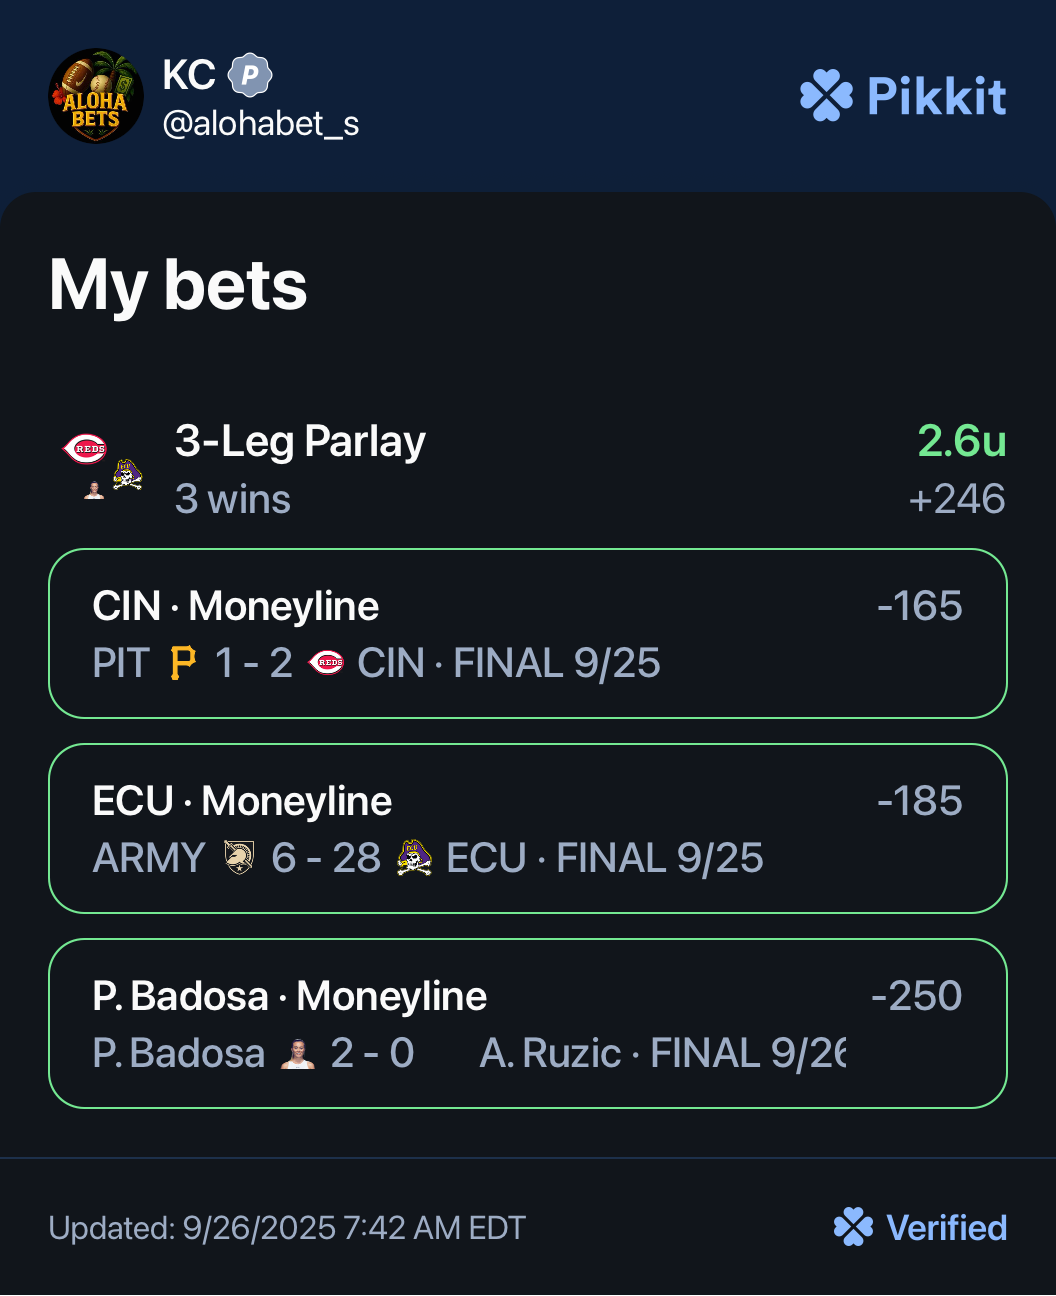This screenshot has width=1056, height=1296.
Task: Click the Pikkit brand name text
Action: [937, 96]
